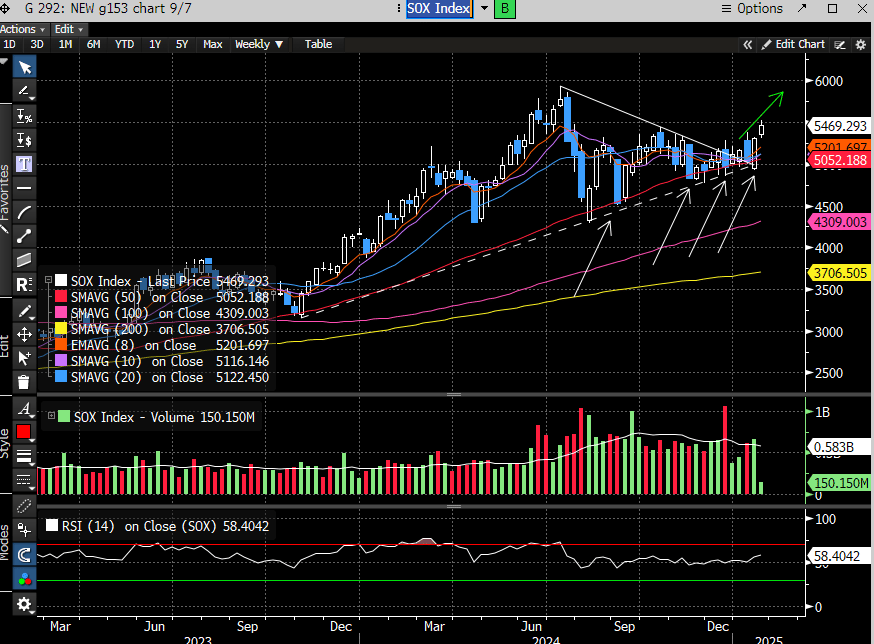Open the Weekly periodicity dropdown
The image size is (874, 644).
(259, 44)
